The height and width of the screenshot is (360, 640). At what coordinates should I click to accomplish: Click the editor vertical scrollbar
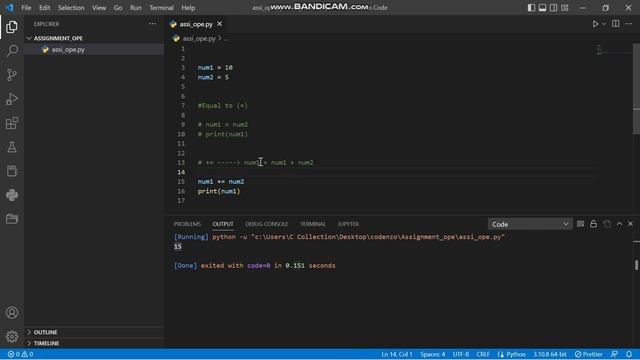(636, 89)
